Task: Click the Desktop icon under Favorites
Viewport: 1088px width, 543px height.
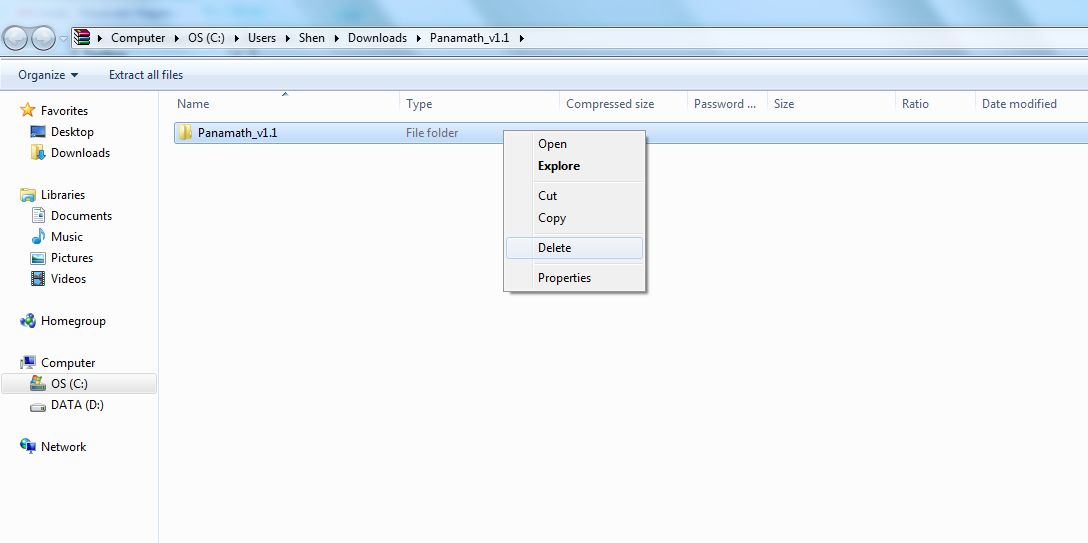Action: 38,132
